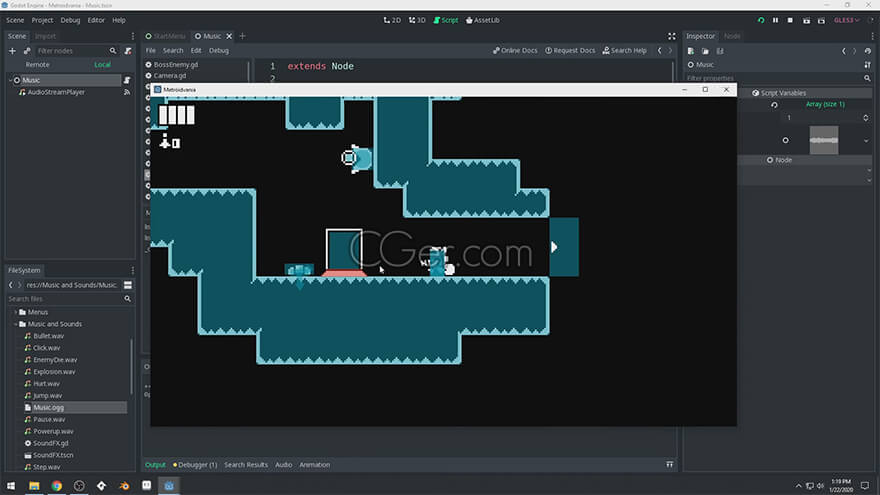
Task: Close the Music scene tab
Action: click(x=229, y=36)
